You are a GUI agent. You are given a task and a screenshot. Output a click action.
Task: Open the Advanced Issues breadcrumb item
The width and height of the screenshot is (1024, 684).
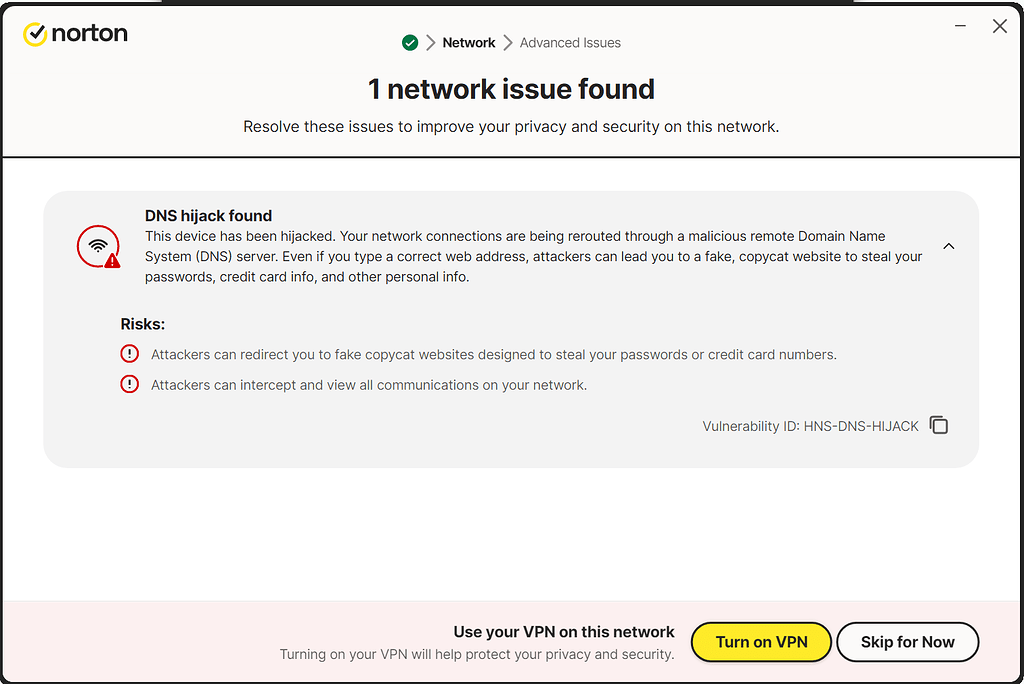[570, 42]
